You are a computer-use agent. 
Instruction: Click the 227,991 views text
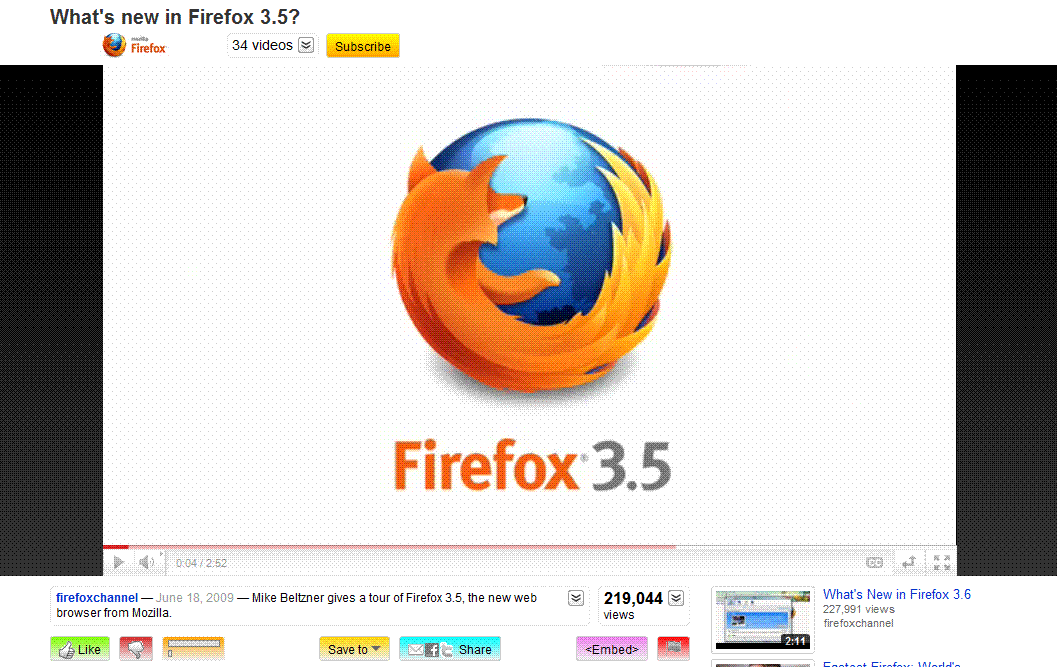point(858,609)
